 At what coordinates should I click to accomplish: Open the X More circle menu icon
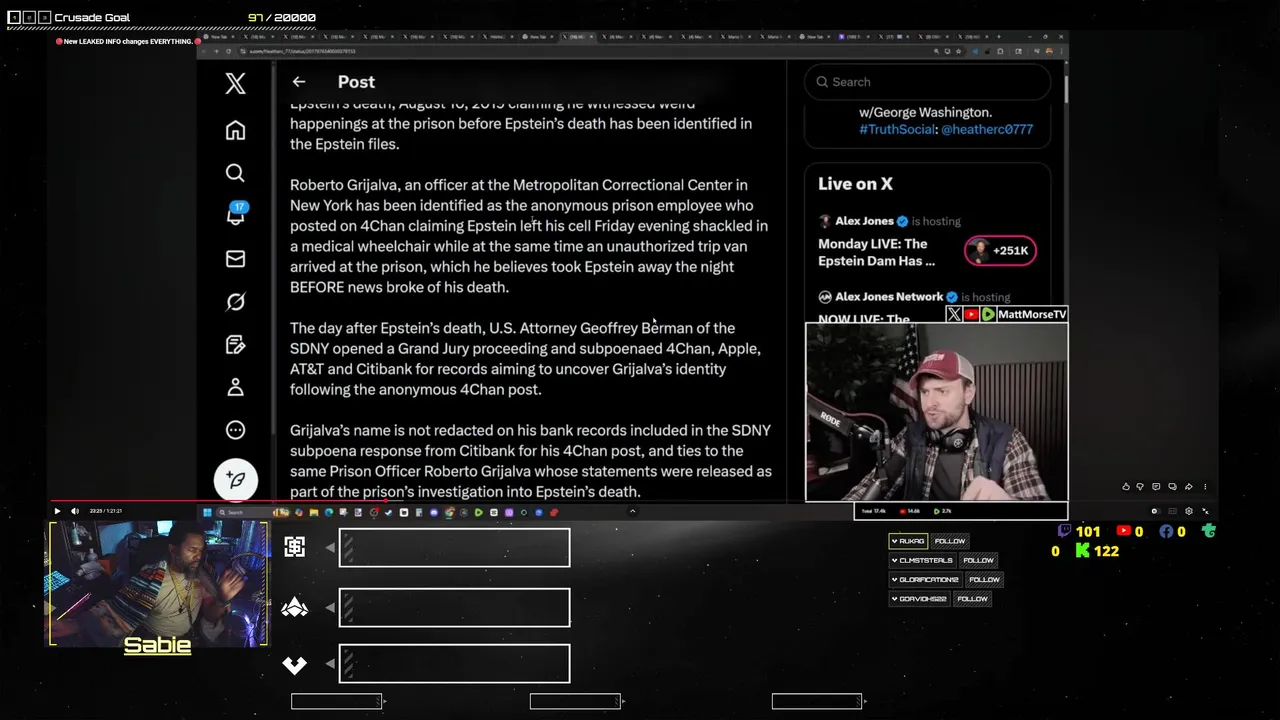pyautogui.click(x=235, y=430)
